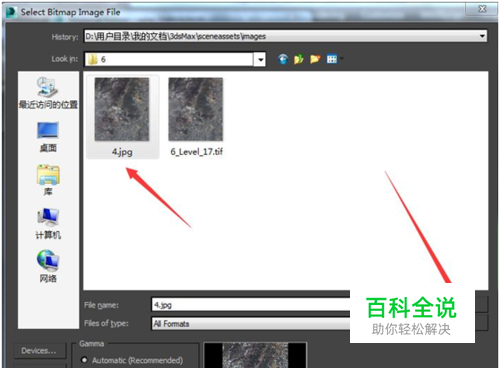Screen dimensions: 500x368
Task: Open the view menu icon
Action: (x=334, y=59)
